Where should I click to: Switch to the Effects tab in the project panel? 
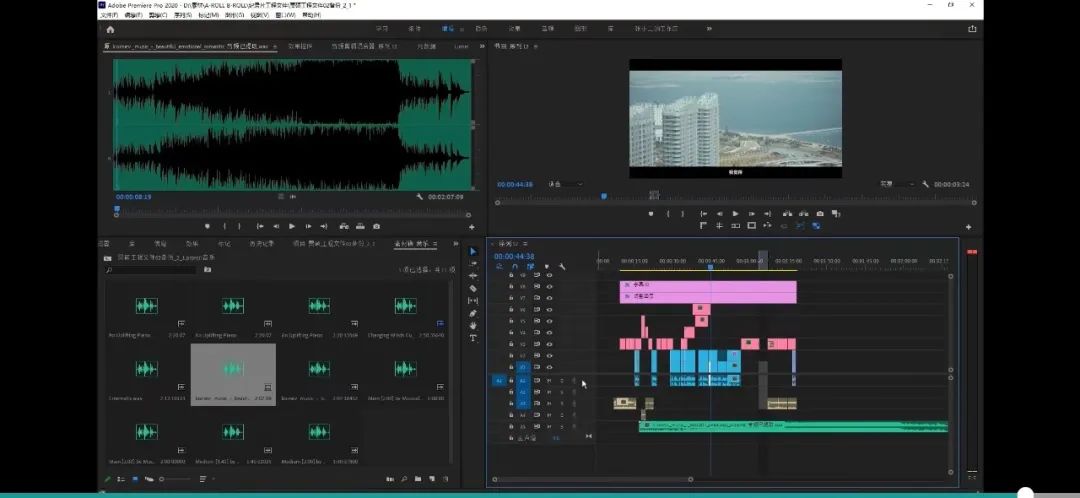[x=191, y=243]
